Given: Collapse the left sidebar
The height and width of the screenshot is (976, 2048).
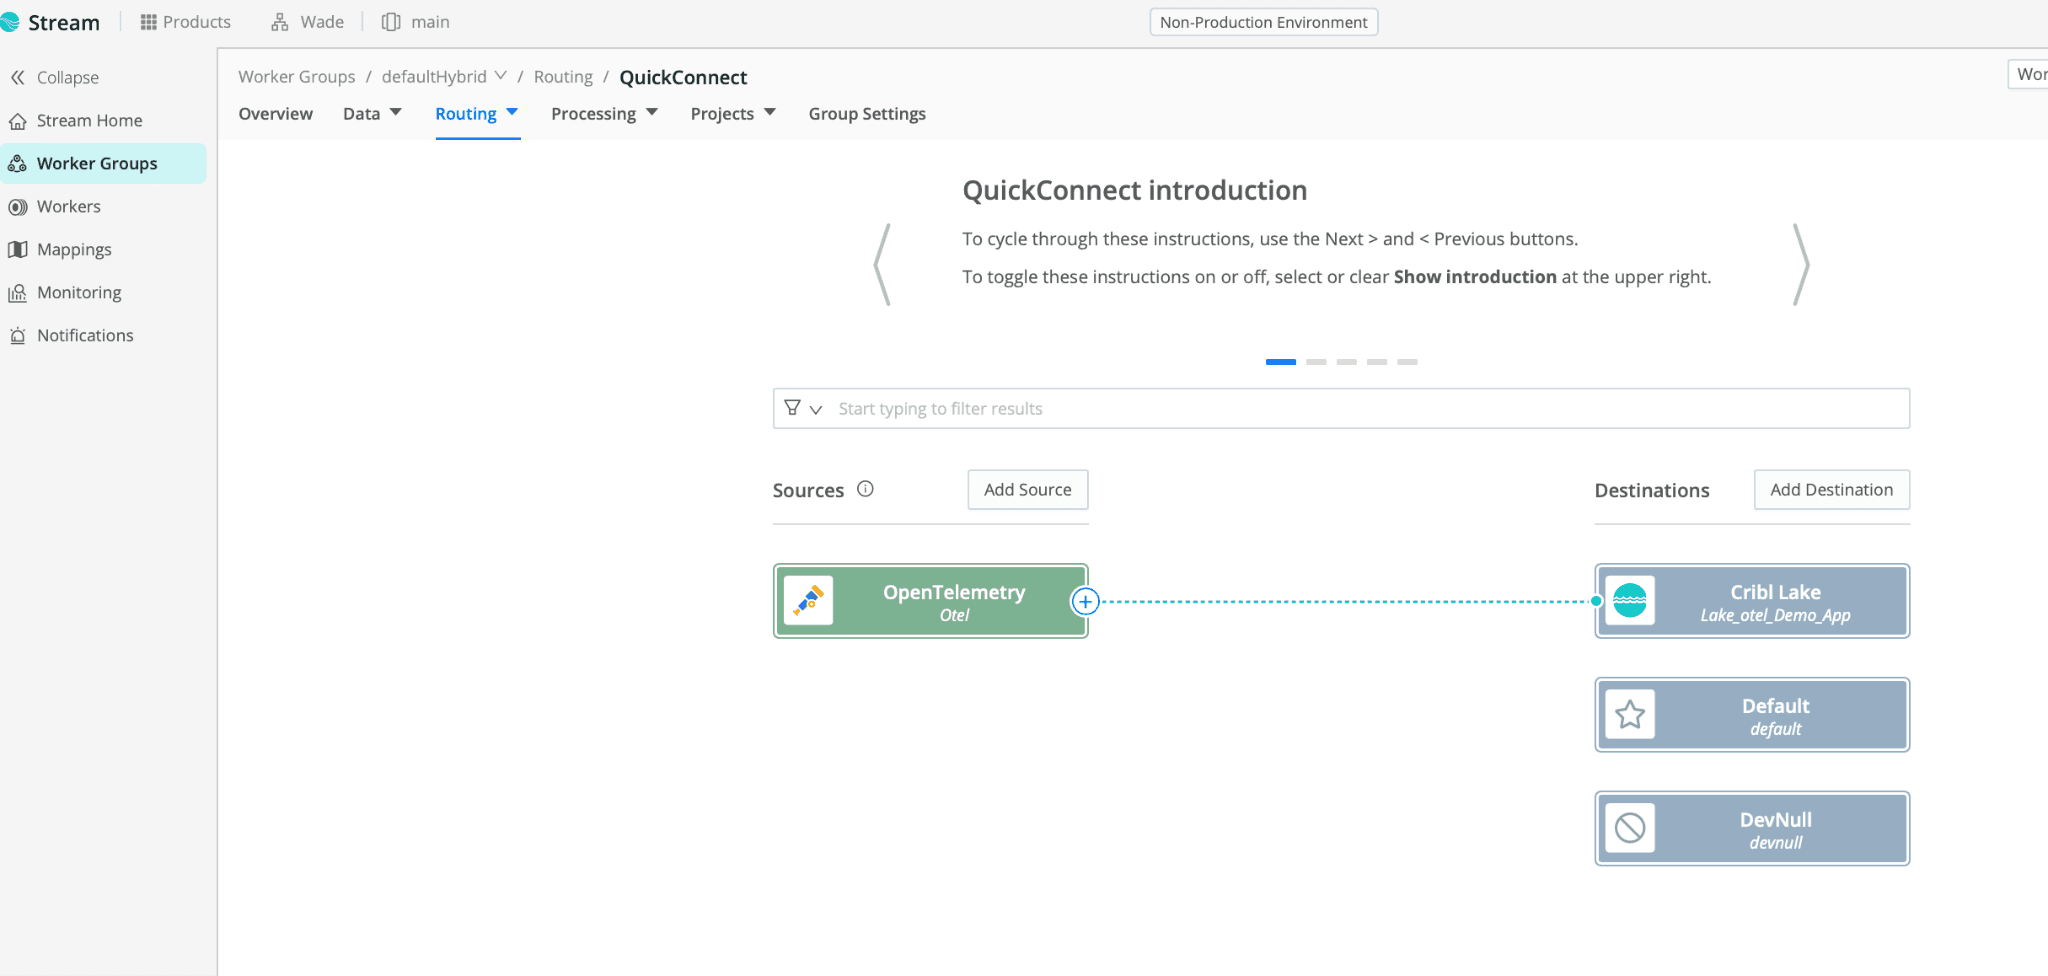Looking at the screenshot, I should click(x=55, y=77).
